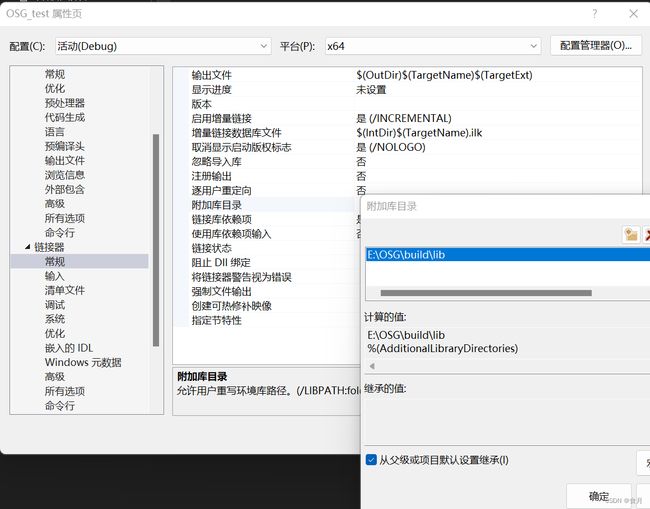Click the 指定节特性 property row

coord(274,320)
